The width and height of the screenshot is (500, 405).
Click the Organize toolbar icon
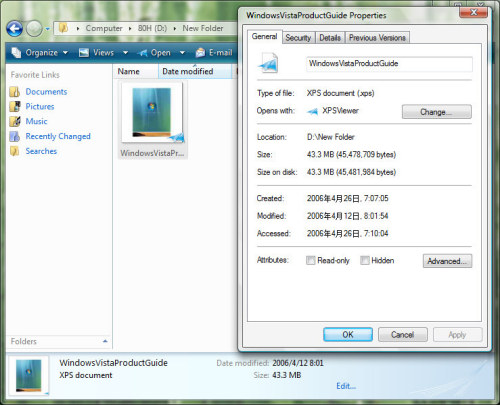click(x=16, y=53)
